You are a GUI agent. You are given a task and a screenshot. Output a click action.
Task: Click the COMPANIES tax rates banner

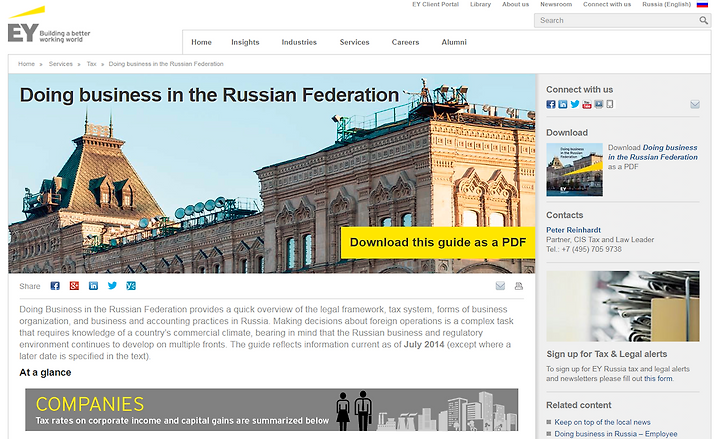coord(271,410)
